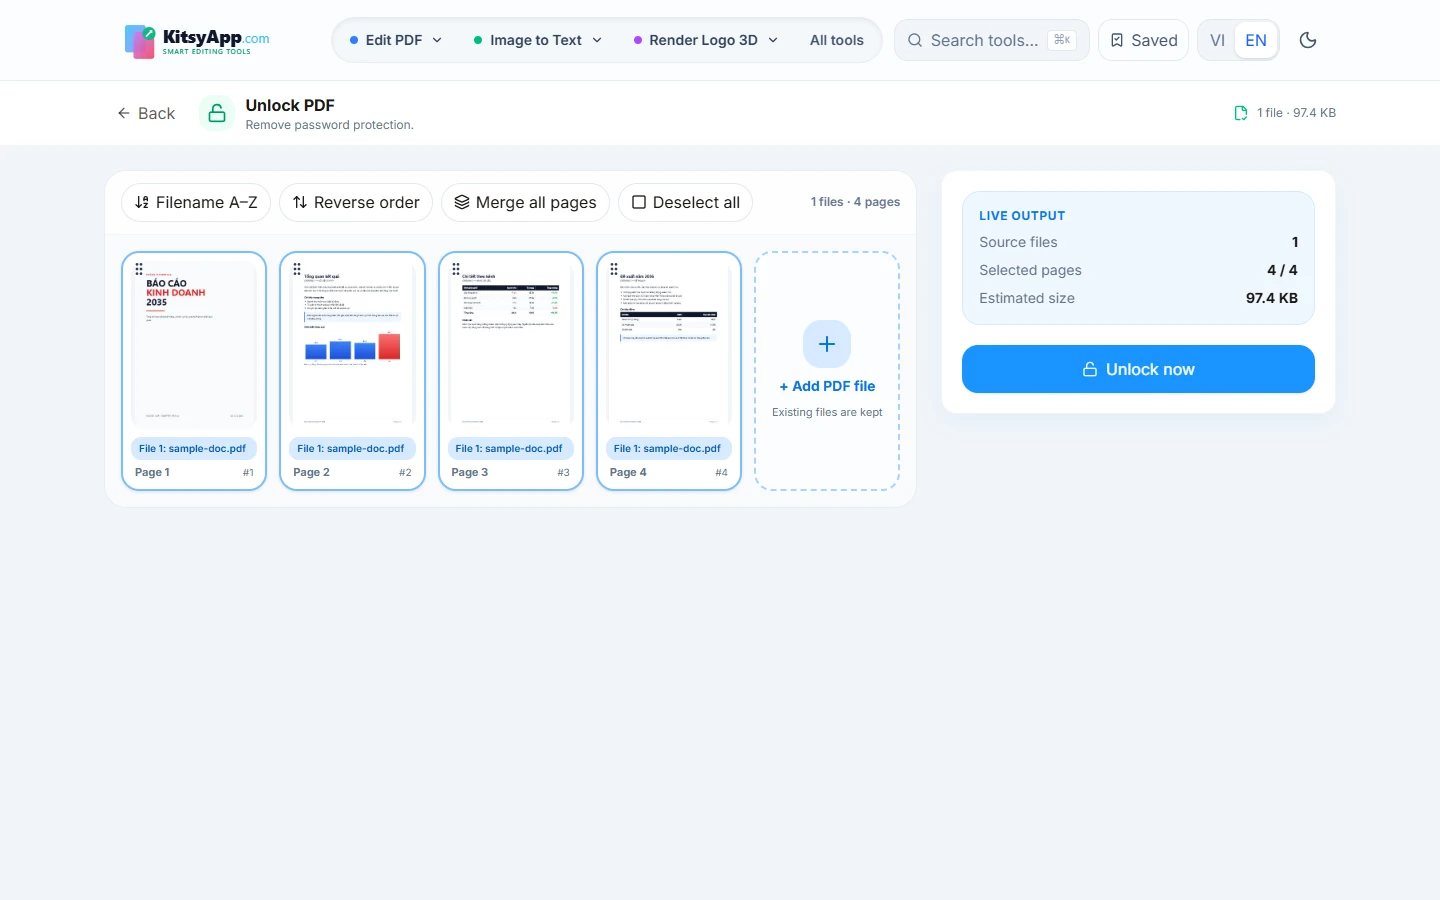Click the file icon beside 1 file

coord(1241,113)
